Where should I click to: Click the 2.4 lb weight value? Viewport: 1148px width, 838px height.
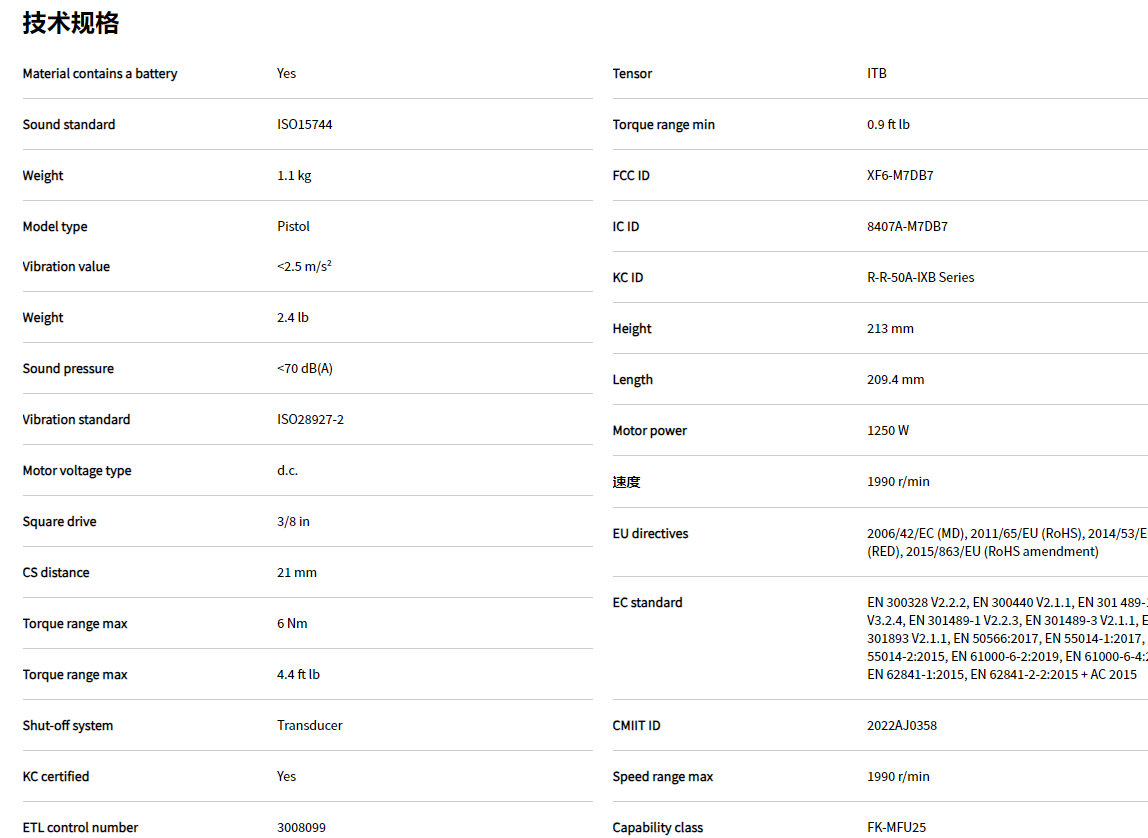(x=292, y=318)
